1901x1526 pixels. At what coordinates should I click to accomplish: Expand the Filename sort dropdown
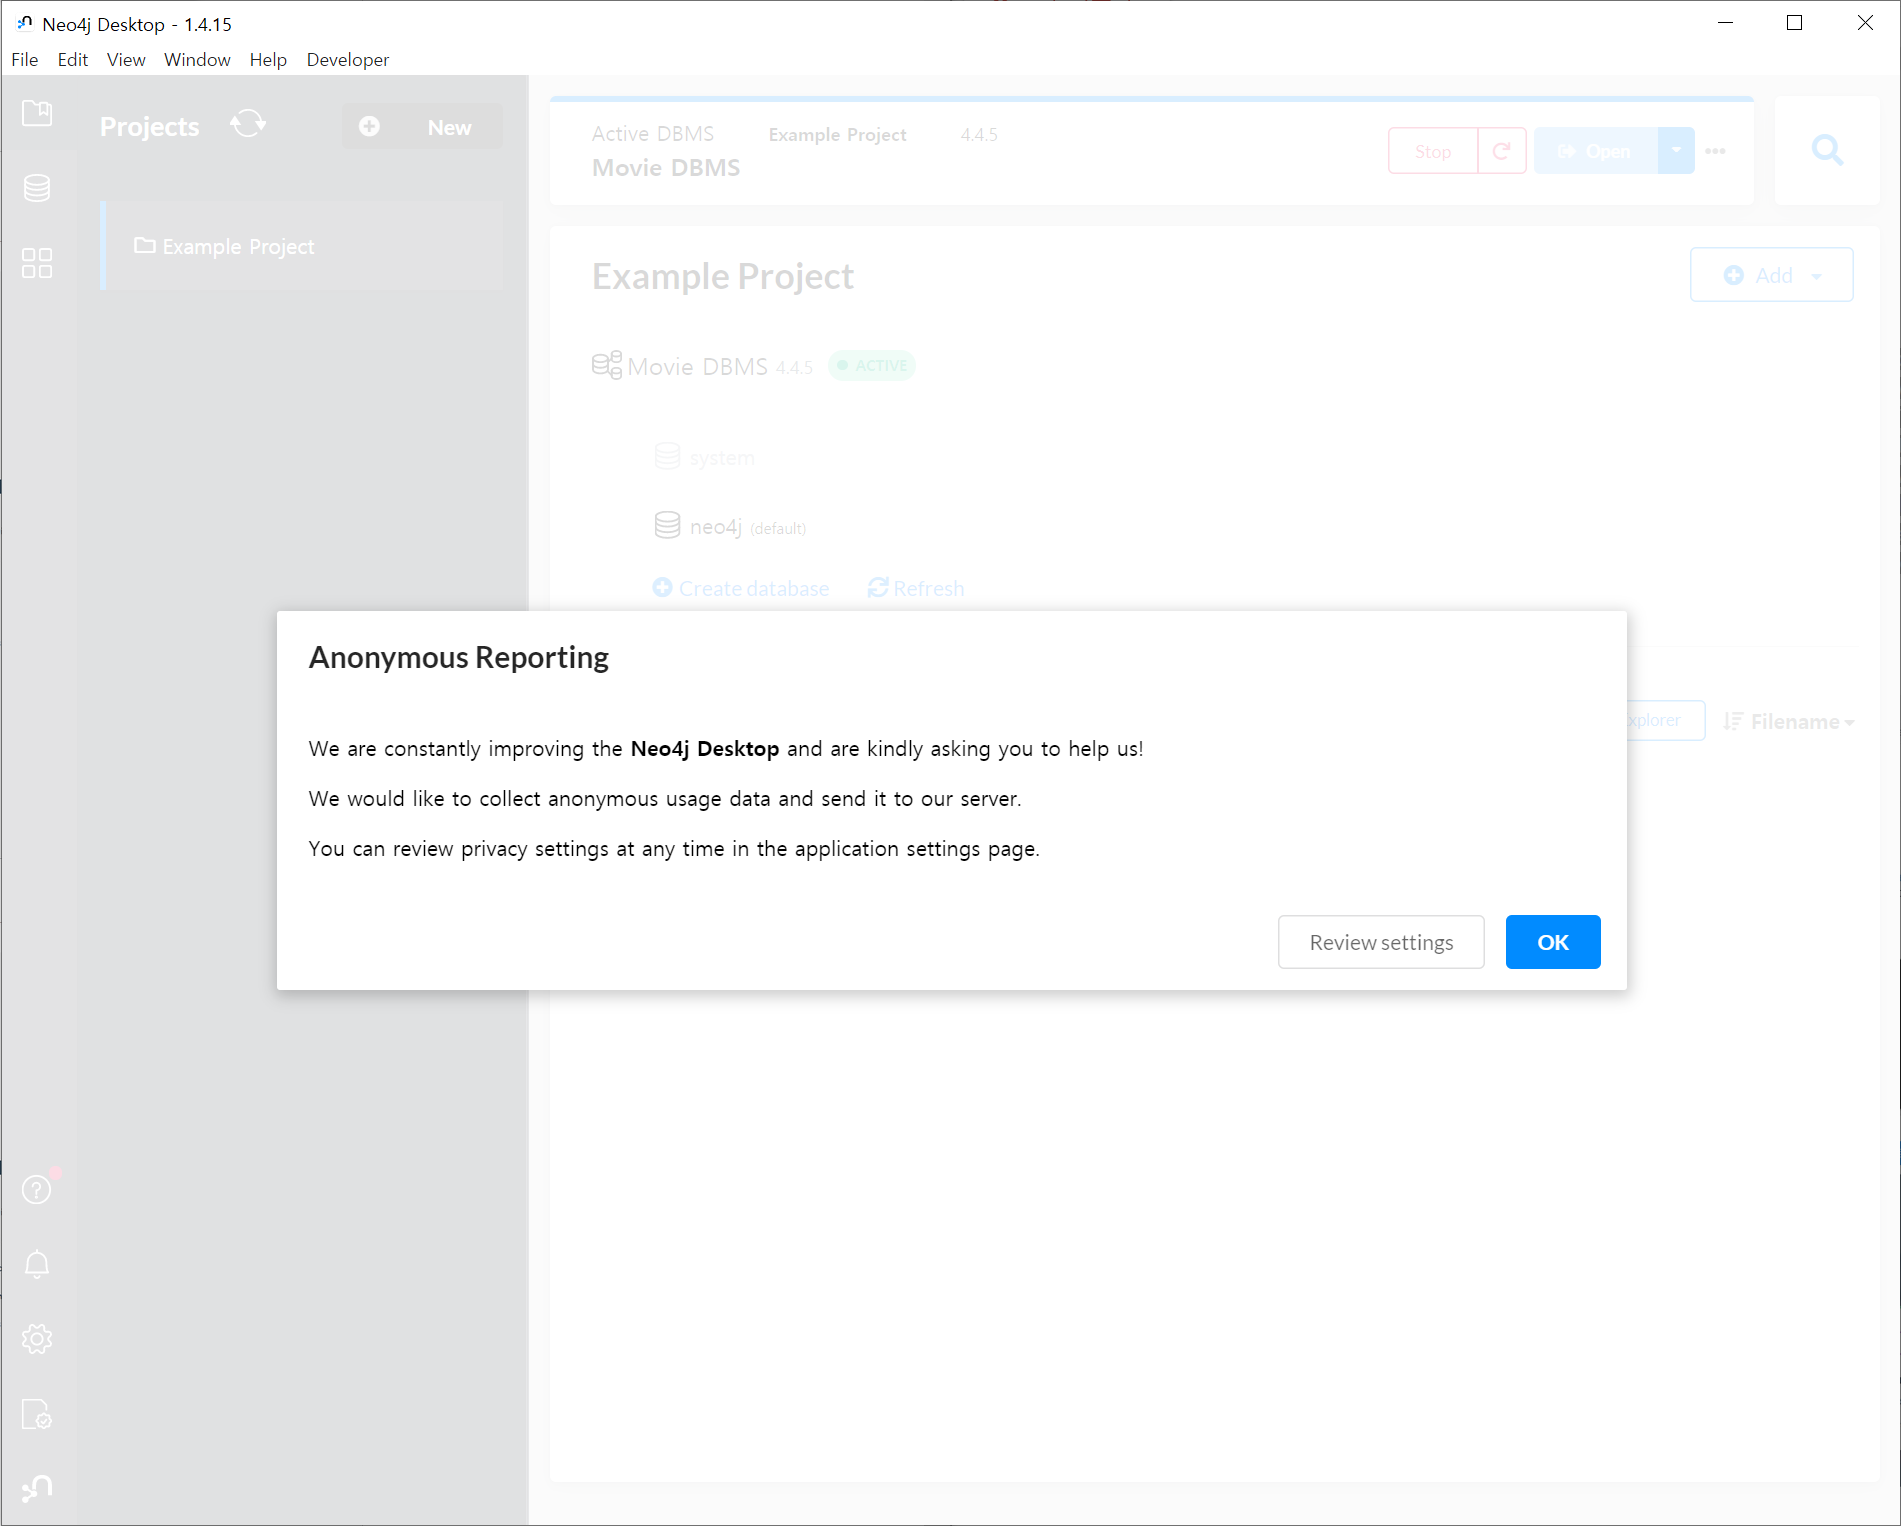pyautogui.click(x=1789, y=722)
